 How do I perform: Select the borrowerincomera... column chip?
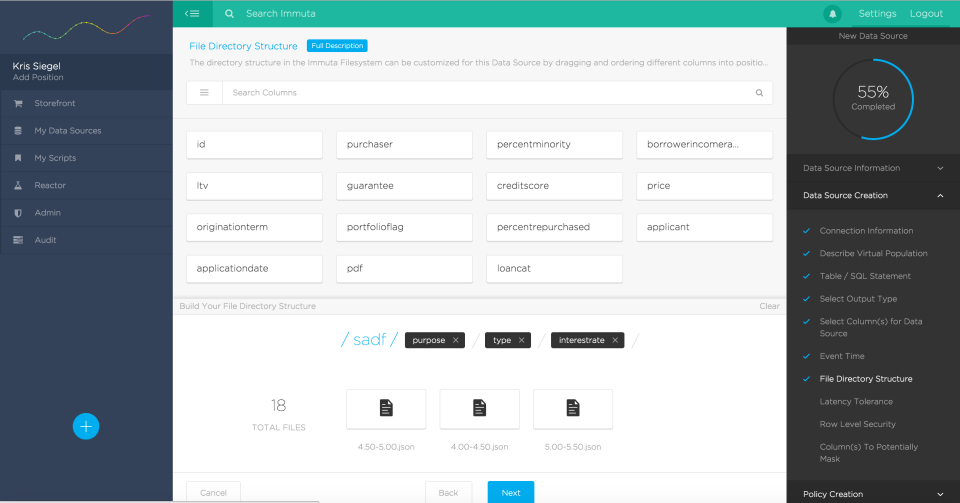704,144
